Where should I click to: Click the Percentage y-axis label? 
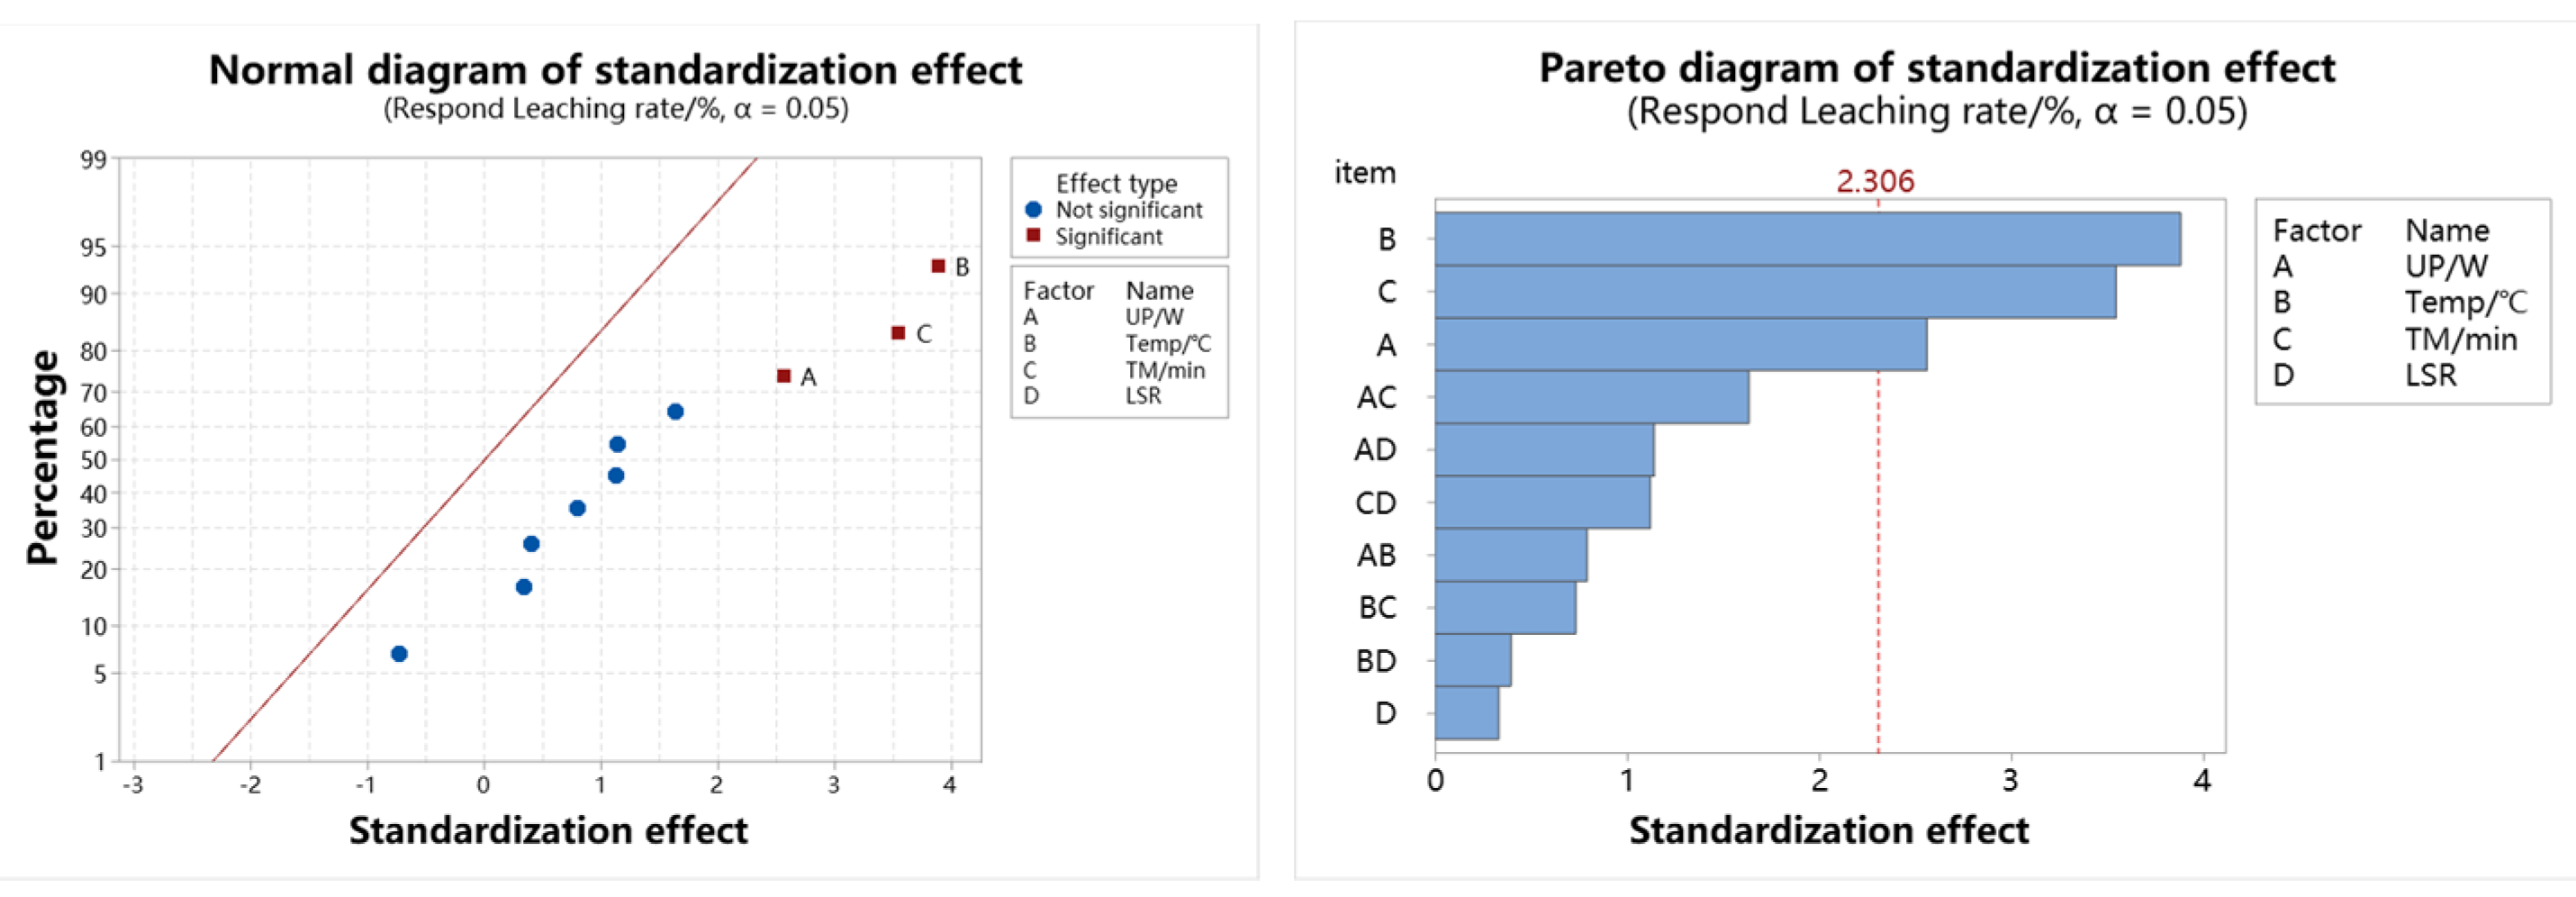tap(42, 457)
